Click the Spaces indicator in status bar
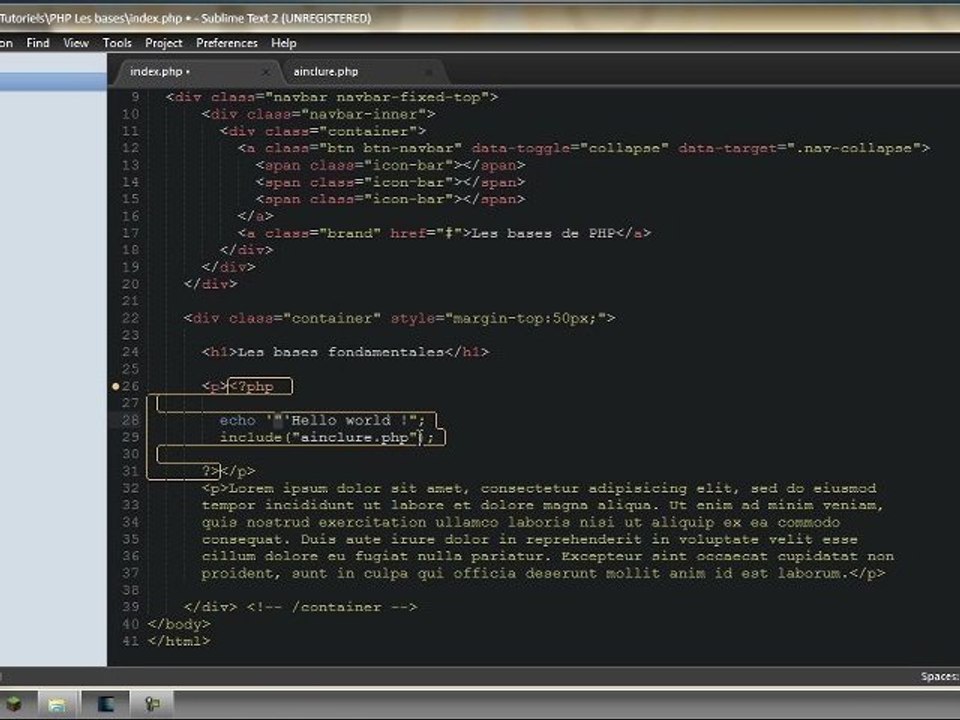The width and height of the screenshot is (960, 720). (940, 676)
